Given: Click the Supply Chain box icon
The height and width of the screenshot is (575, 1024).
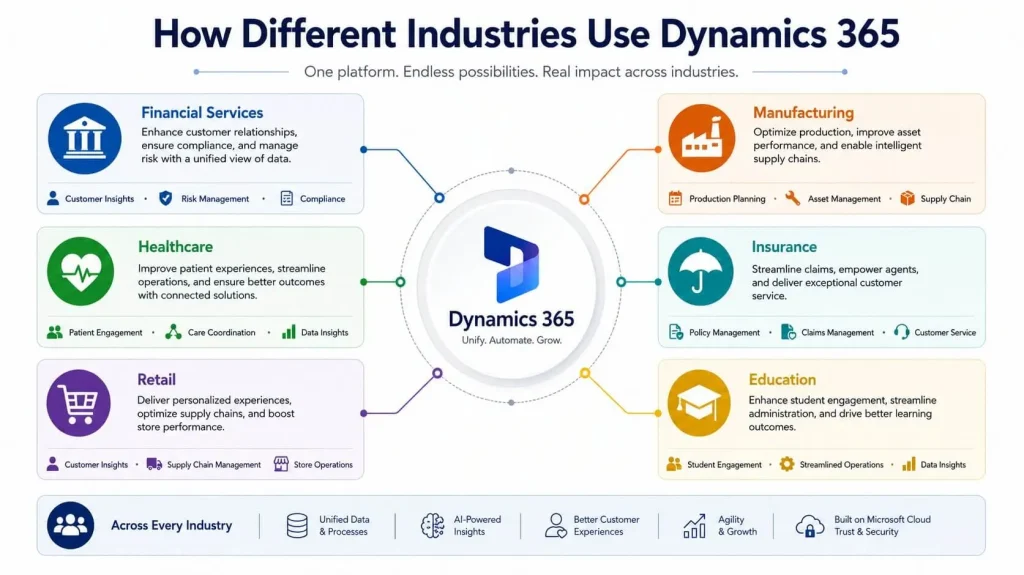Looking at the screenshot, I should [907, 198].
